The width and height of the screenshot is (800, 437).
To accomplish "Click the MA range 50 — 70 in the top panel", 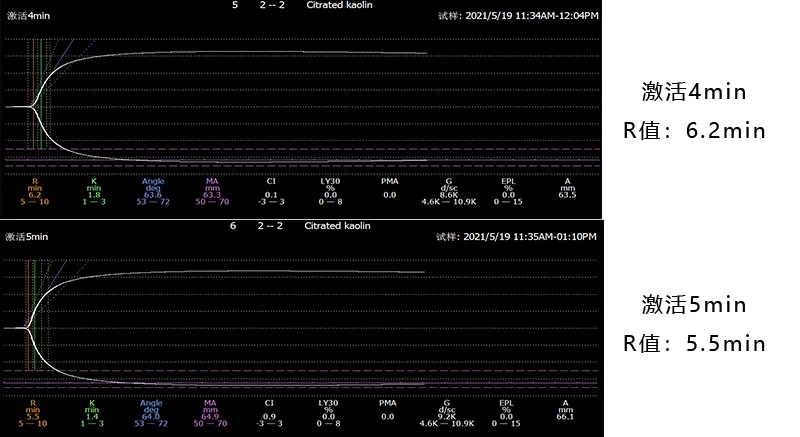I will pyautogui.click(x=212, y=202).
